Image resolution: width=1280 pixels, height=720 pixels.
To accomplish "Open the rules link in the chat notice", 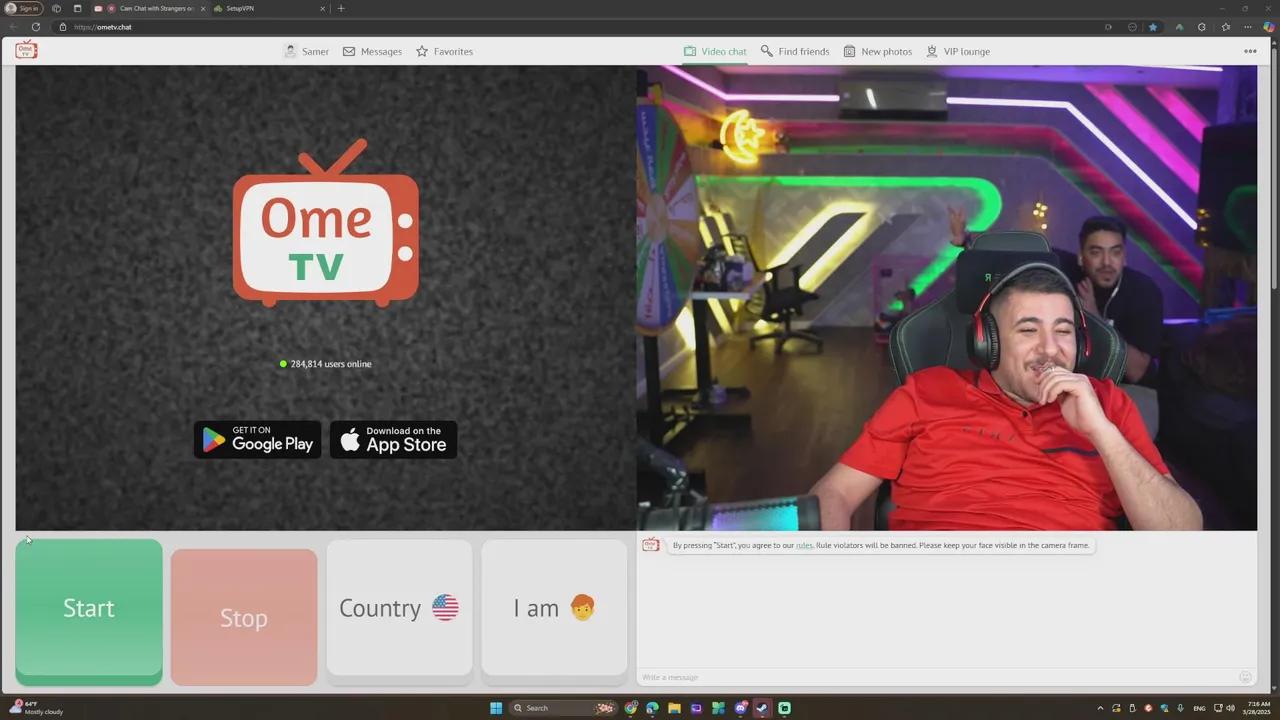I will pyautogui.click(x=804, y=546).
